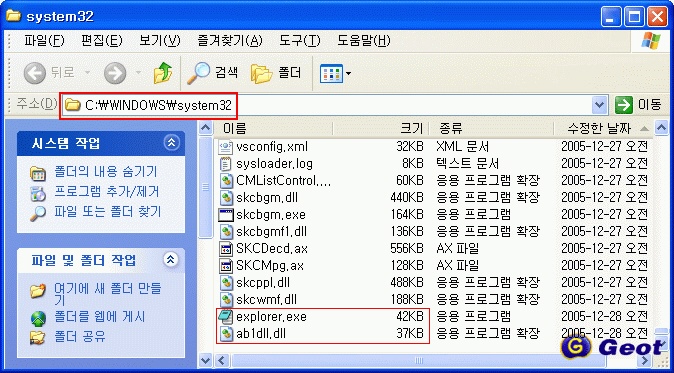Click the skcbgm.dll file icon
674x373 pixels.
tap(226, 198)
